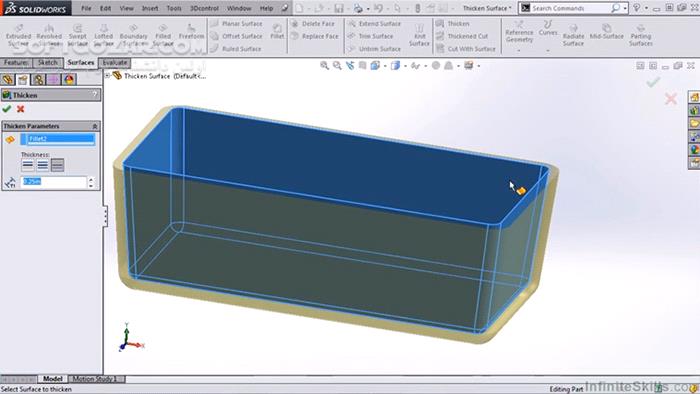Click the Knit Surface tool
Screen dimensions: 700x394
click(x=419, y=36)
